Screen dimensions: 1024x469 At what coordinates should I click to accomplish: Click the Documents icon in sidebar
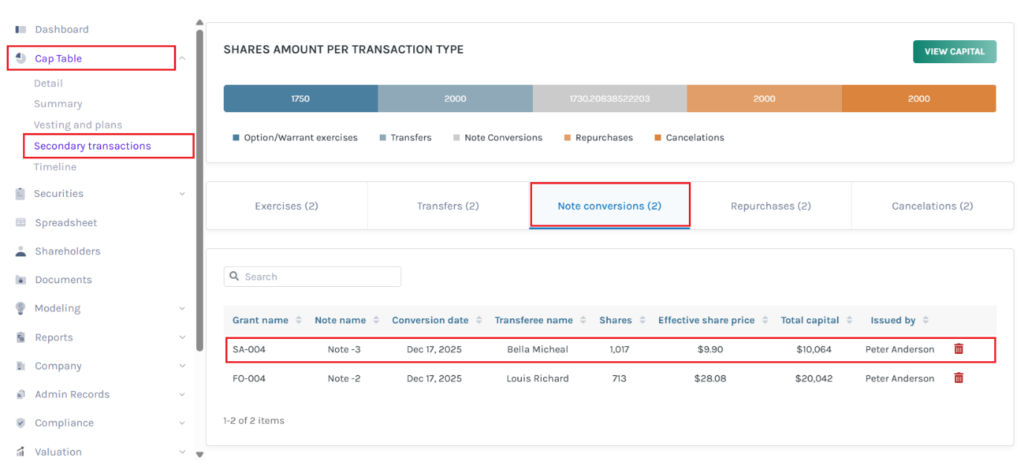click(21, 280)
